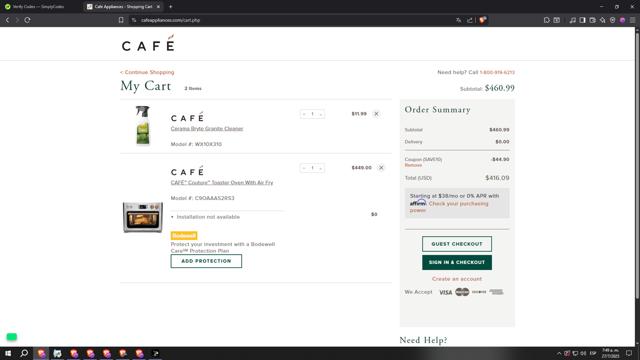Open the Couture Toaster Oven With Air Fry link

[222, 182]
